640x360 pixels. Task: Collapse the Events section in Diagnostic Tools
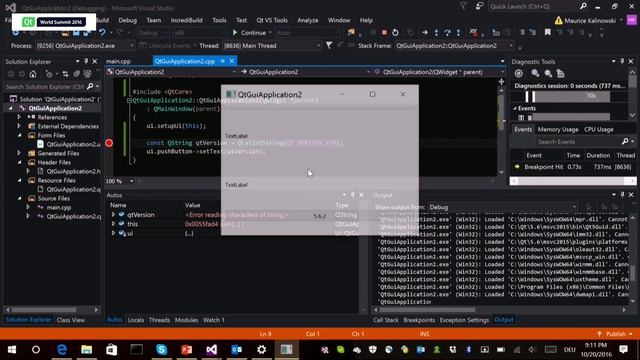[x=514, y=108]
